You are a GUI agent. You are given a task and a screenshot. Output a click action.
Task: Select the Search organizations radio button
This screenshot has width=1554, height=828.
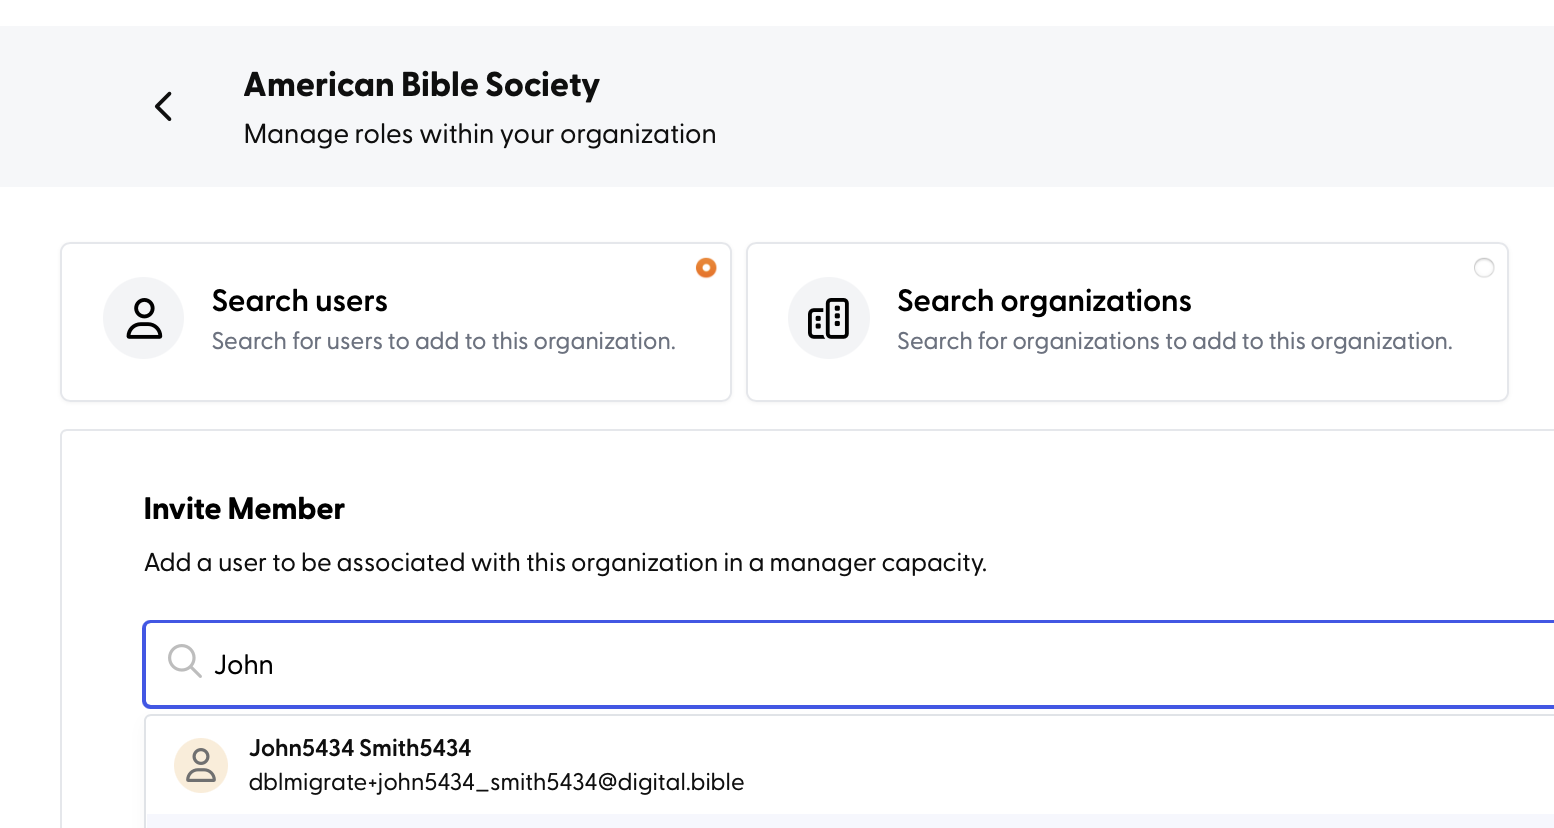[1484, 268]
